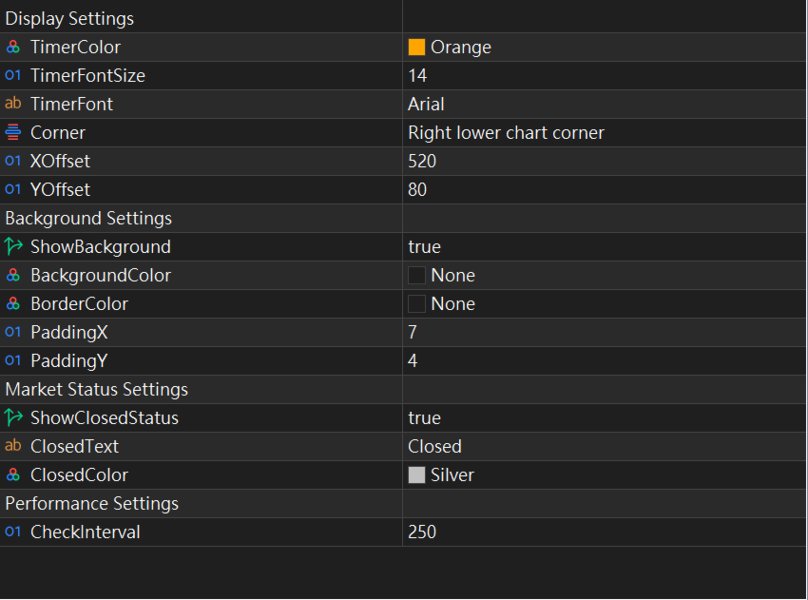This screenshot has height=600, width=808.
Task: Toggle the ShowBackground true value
Action: 603,246
